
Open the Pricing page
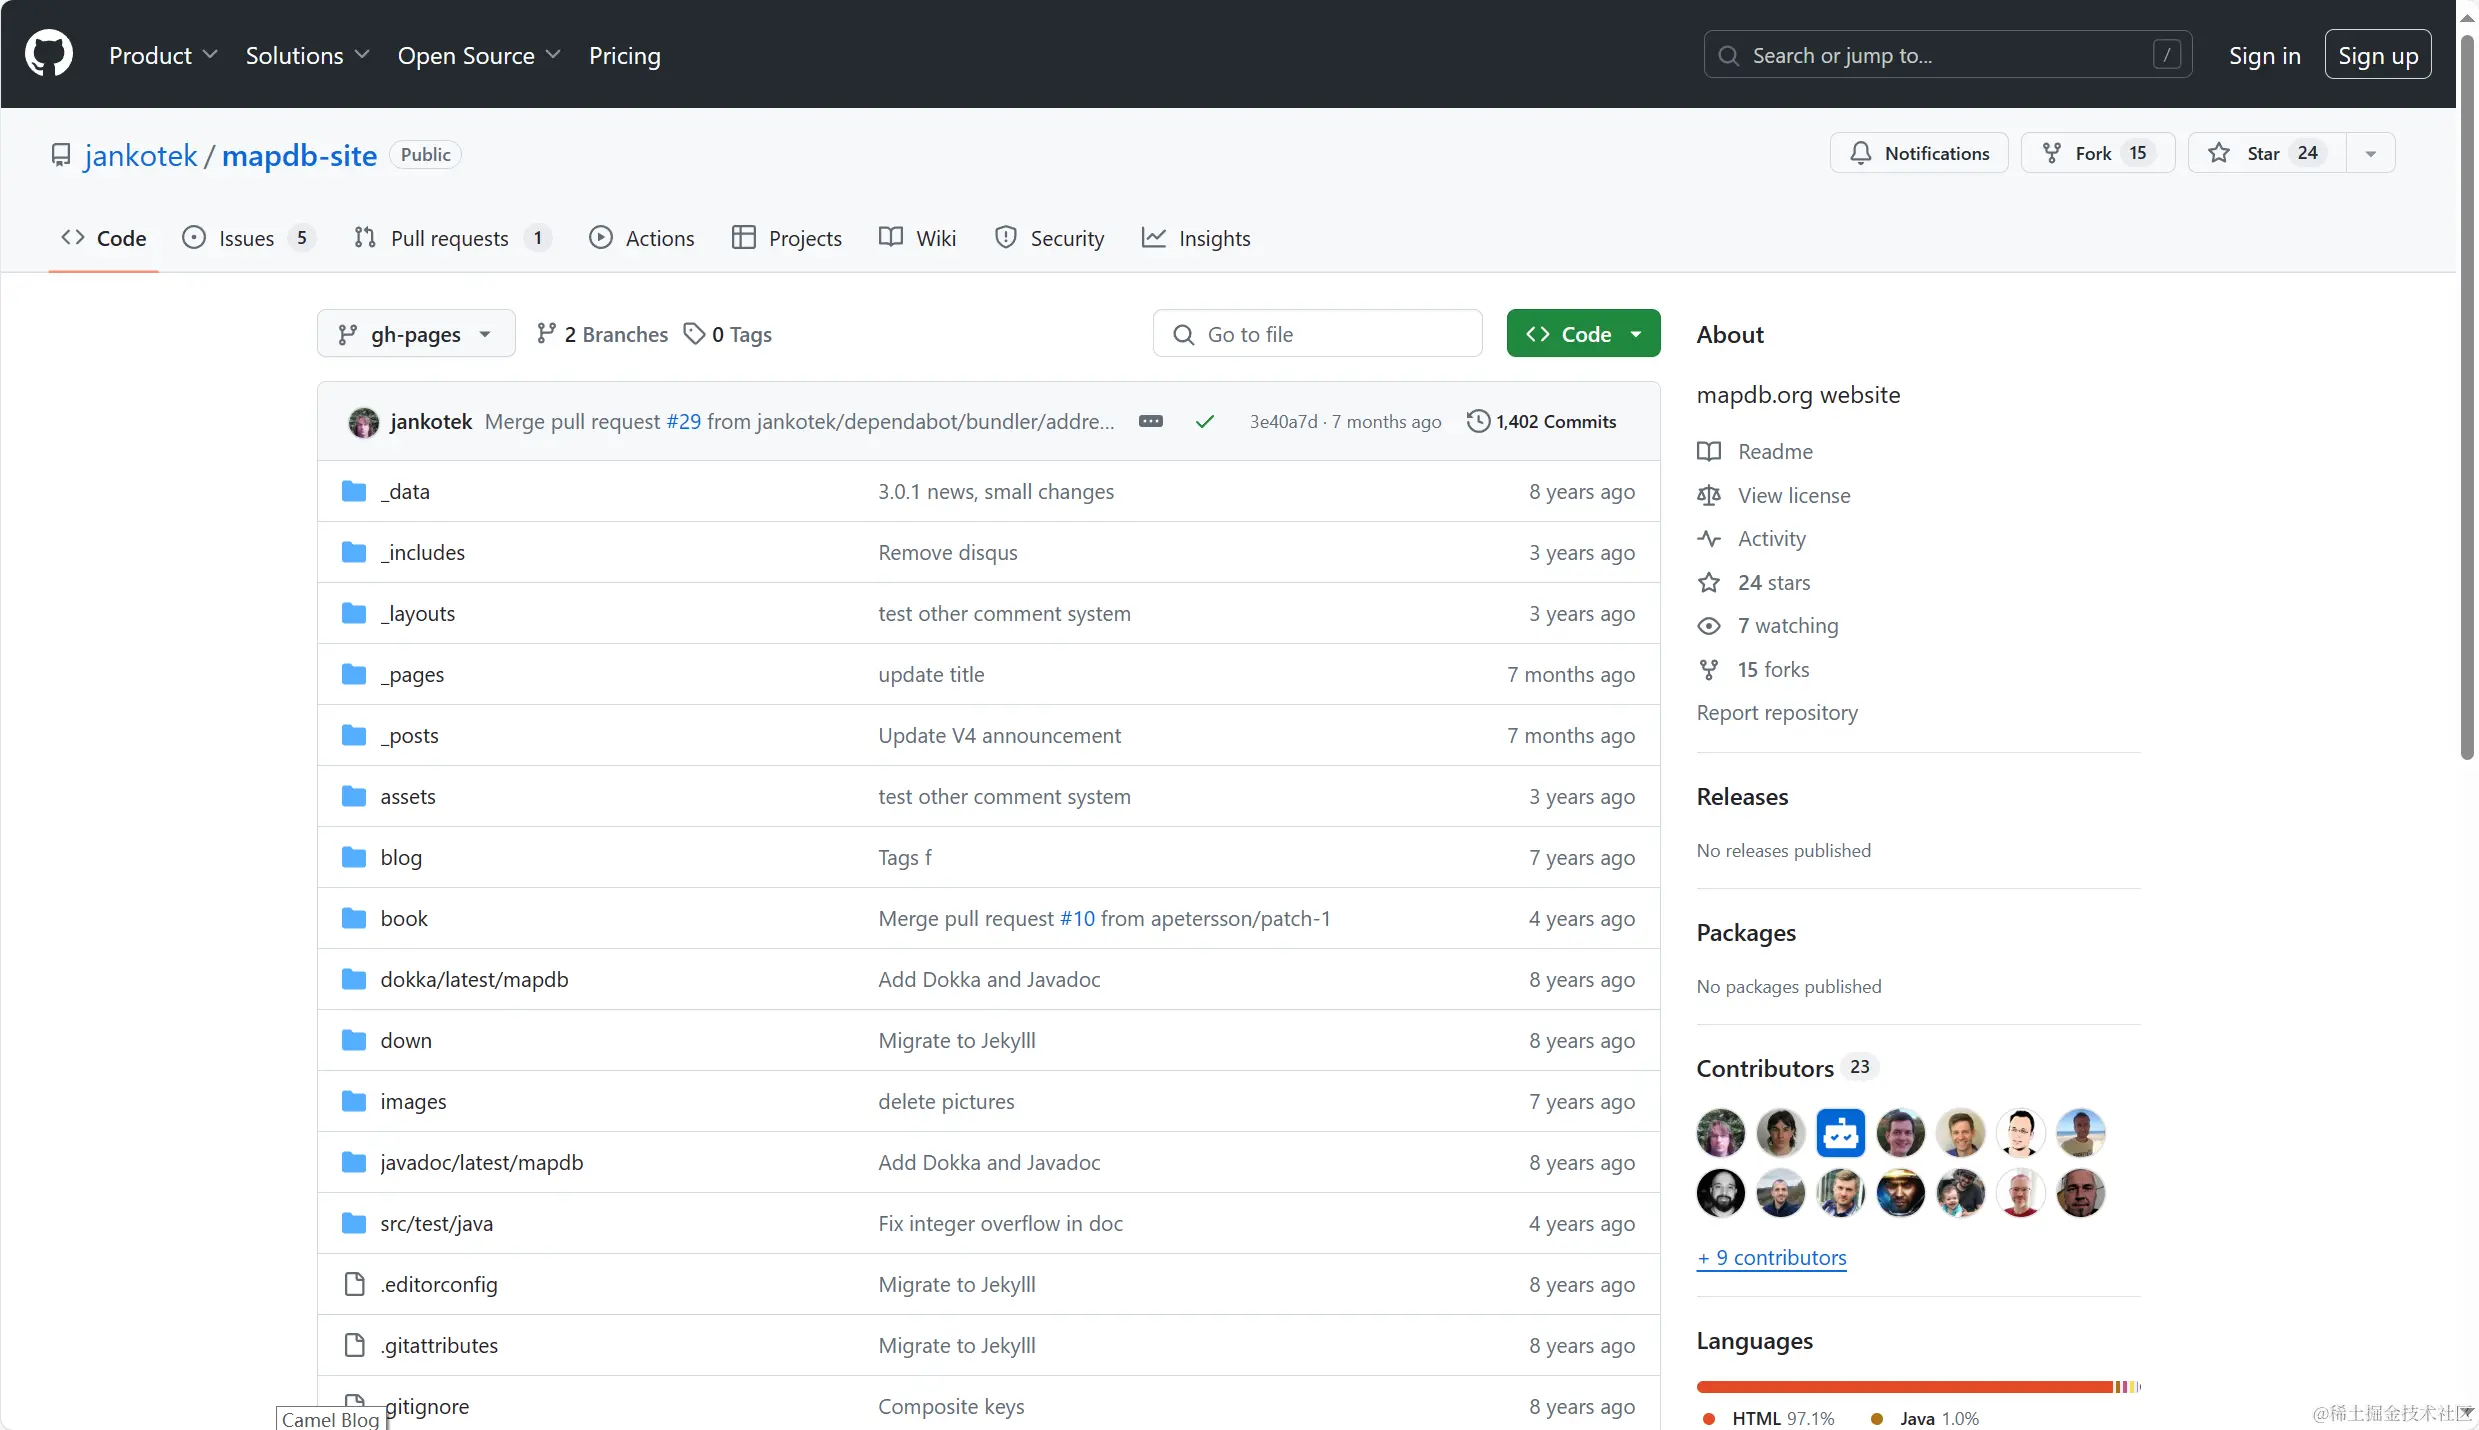pos(625,55)
